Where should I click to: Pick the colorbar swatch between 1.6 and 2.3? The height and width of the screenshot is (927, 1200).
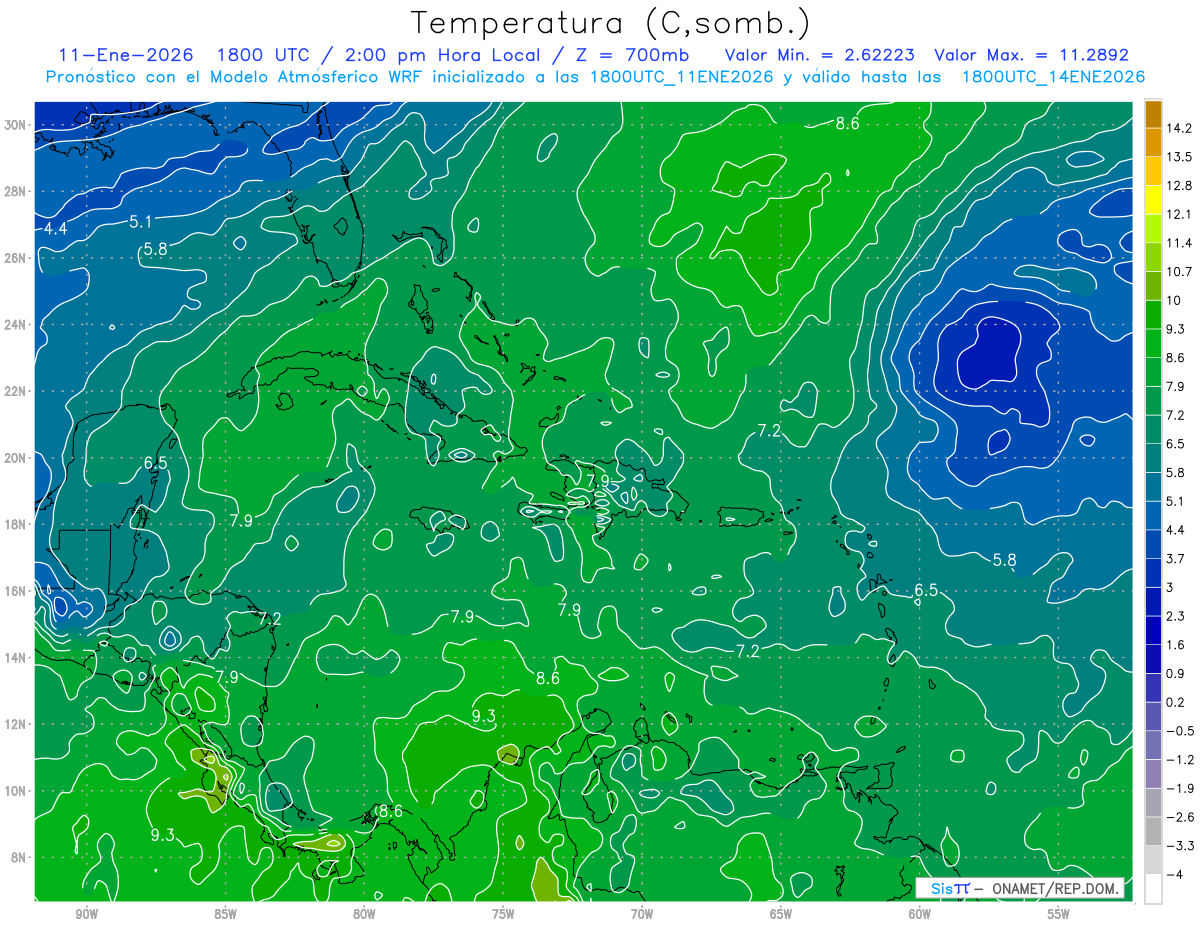pos(1153,630)
